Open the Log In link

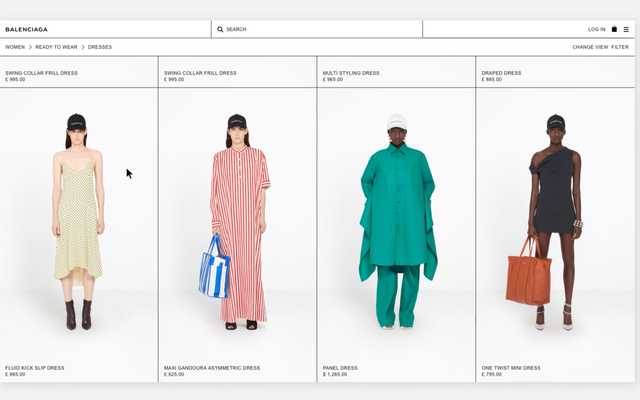596,29
